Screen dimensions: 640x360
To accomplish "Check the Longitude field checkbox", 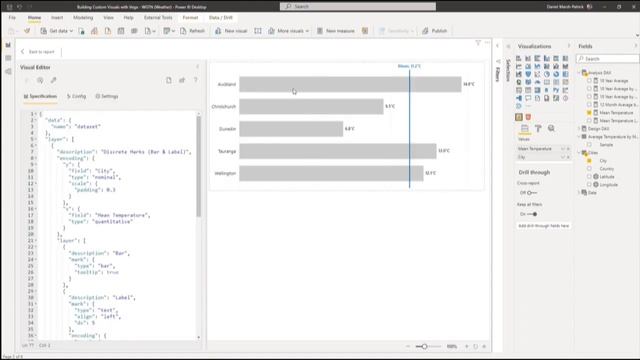I will [x=589, y=184].
